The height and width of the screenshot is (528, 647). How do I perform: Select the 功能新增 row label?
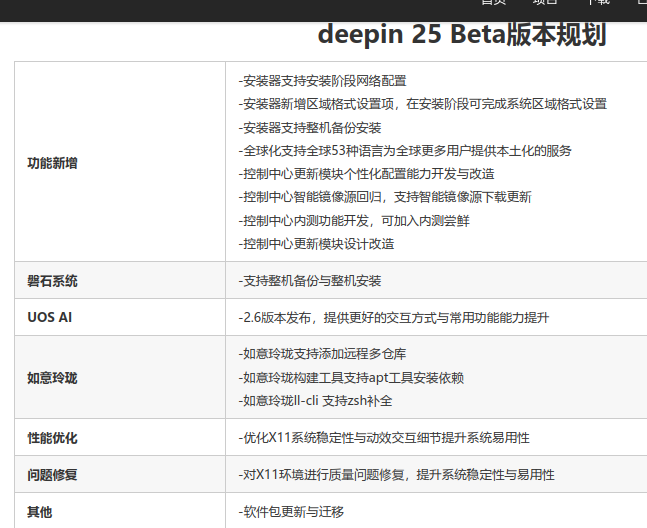(x=52, y=163)
